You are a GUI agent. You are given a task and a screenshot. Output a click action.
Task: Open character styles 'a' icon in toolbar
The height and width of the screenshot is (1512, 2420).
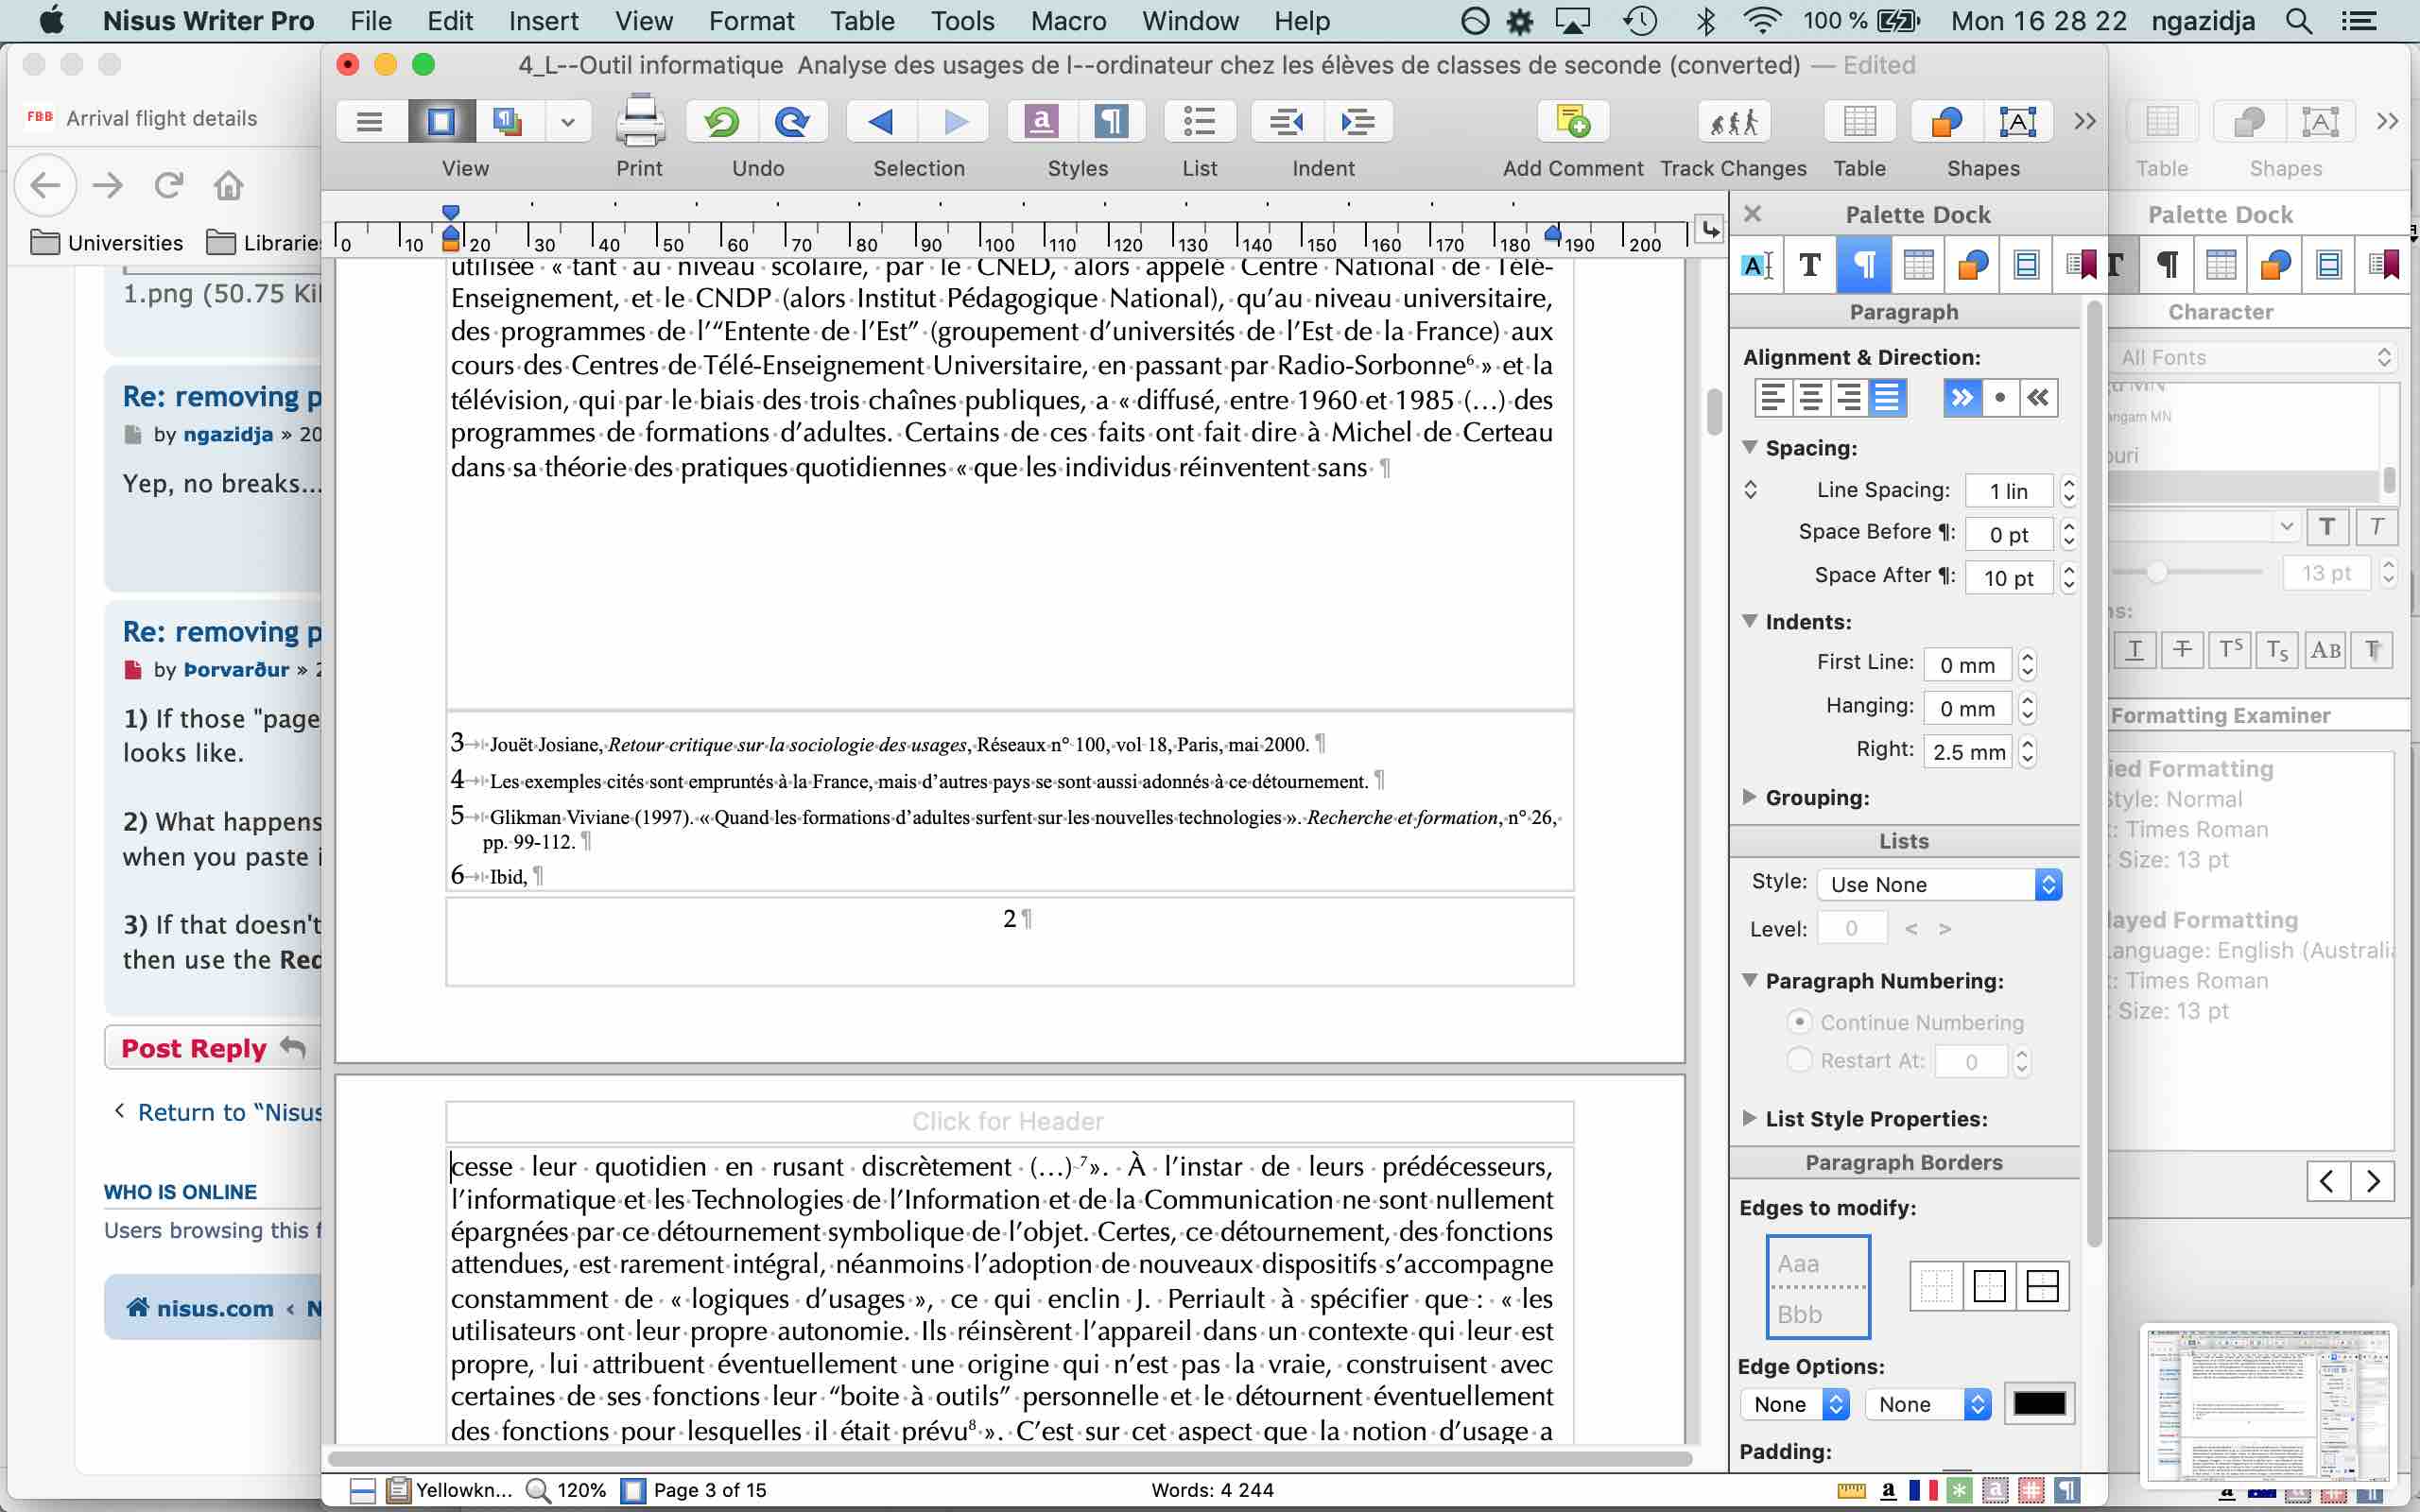1041,122
